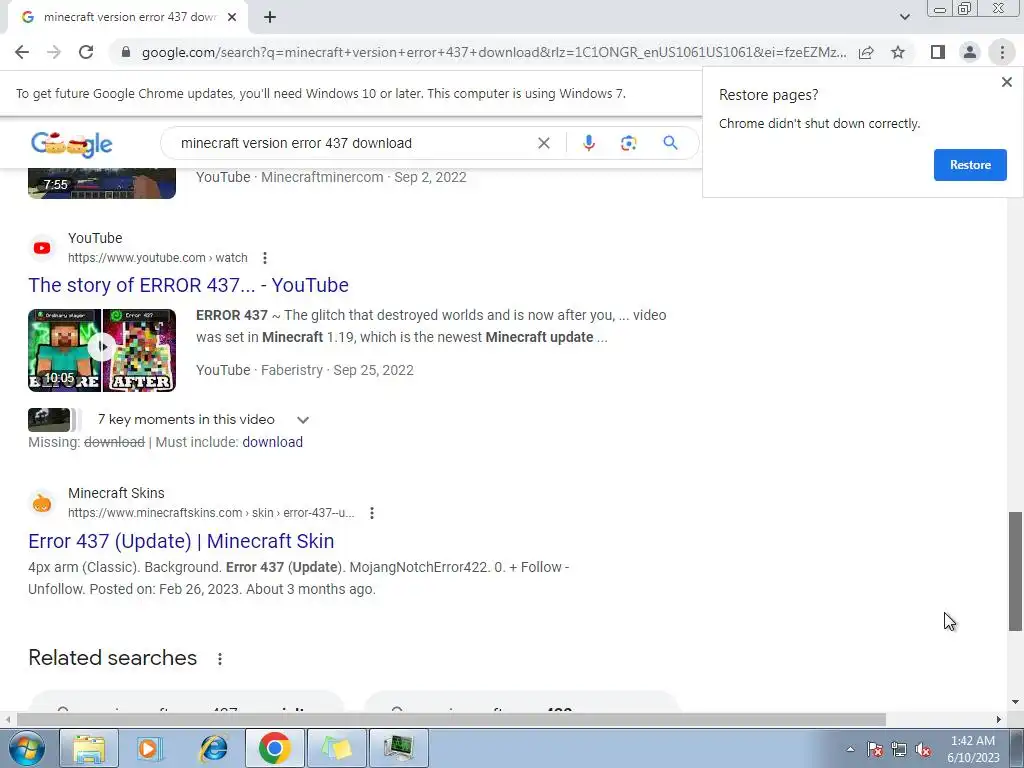1024x768 pixels.
Task: Clear the search box text
Action: pyautogui.click(x=543, y=143)
